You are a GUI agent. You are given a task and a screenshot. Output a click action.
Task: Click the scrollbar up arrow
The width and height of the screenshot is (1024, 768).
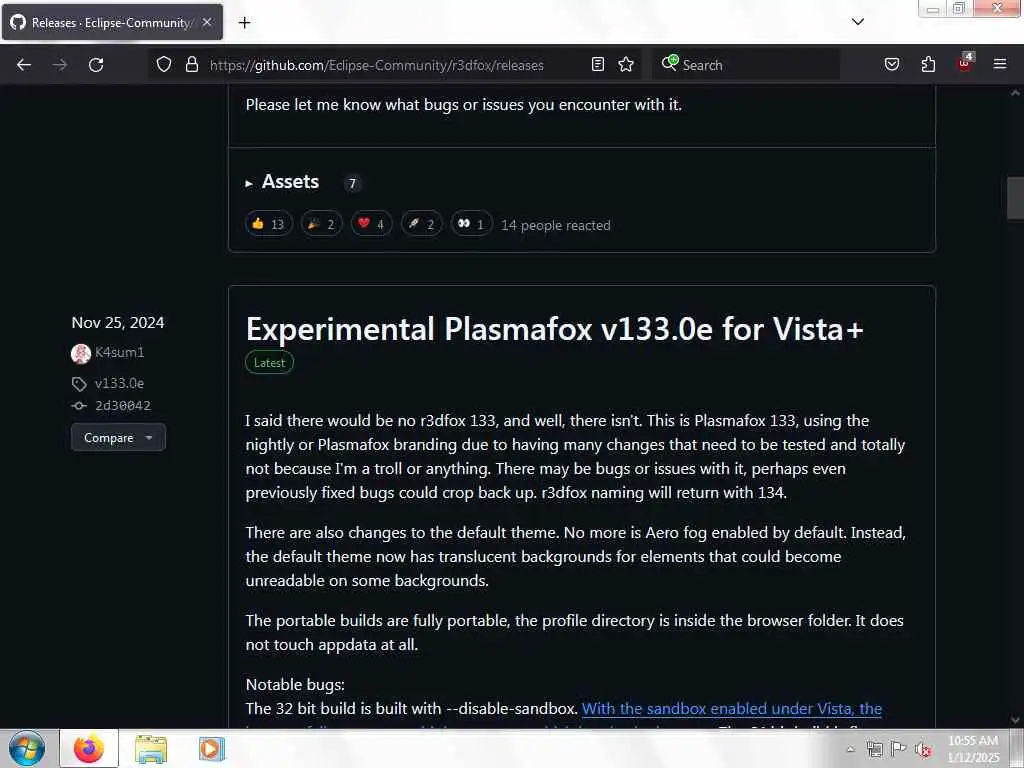1015,93
